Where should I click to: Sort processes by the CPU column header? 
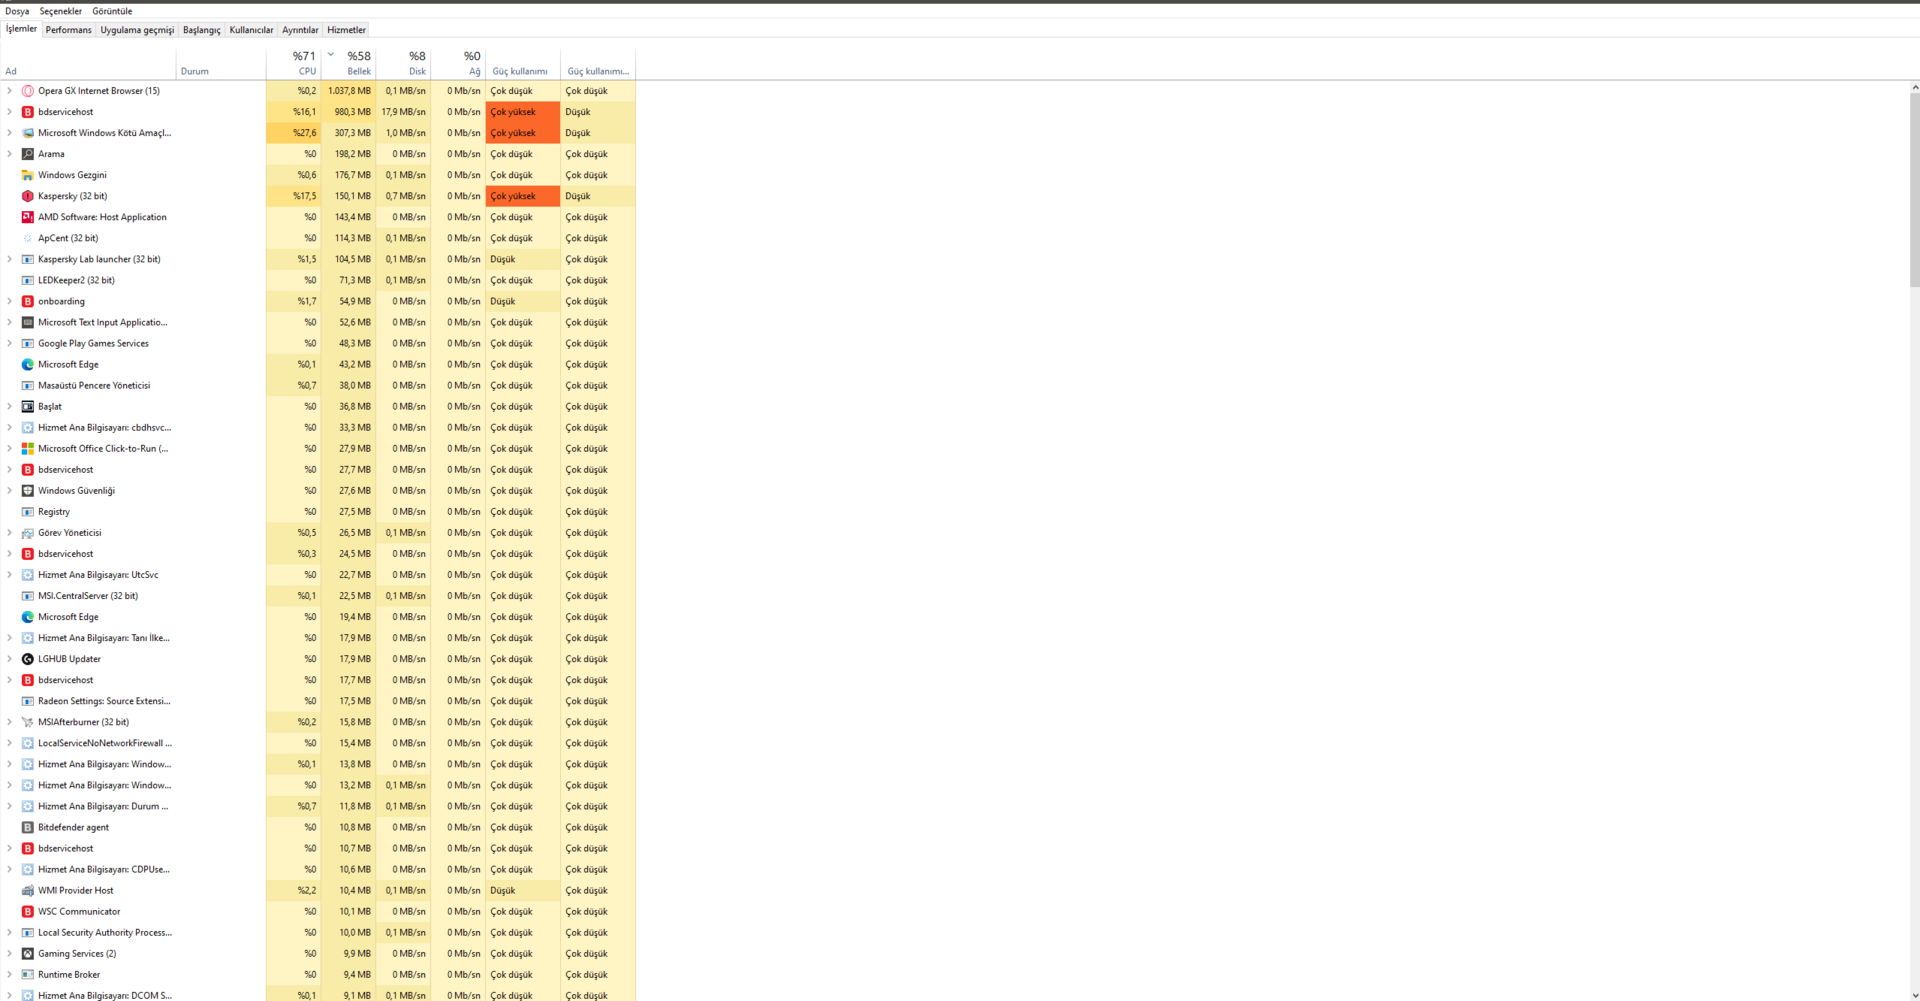tap(294, 63)
